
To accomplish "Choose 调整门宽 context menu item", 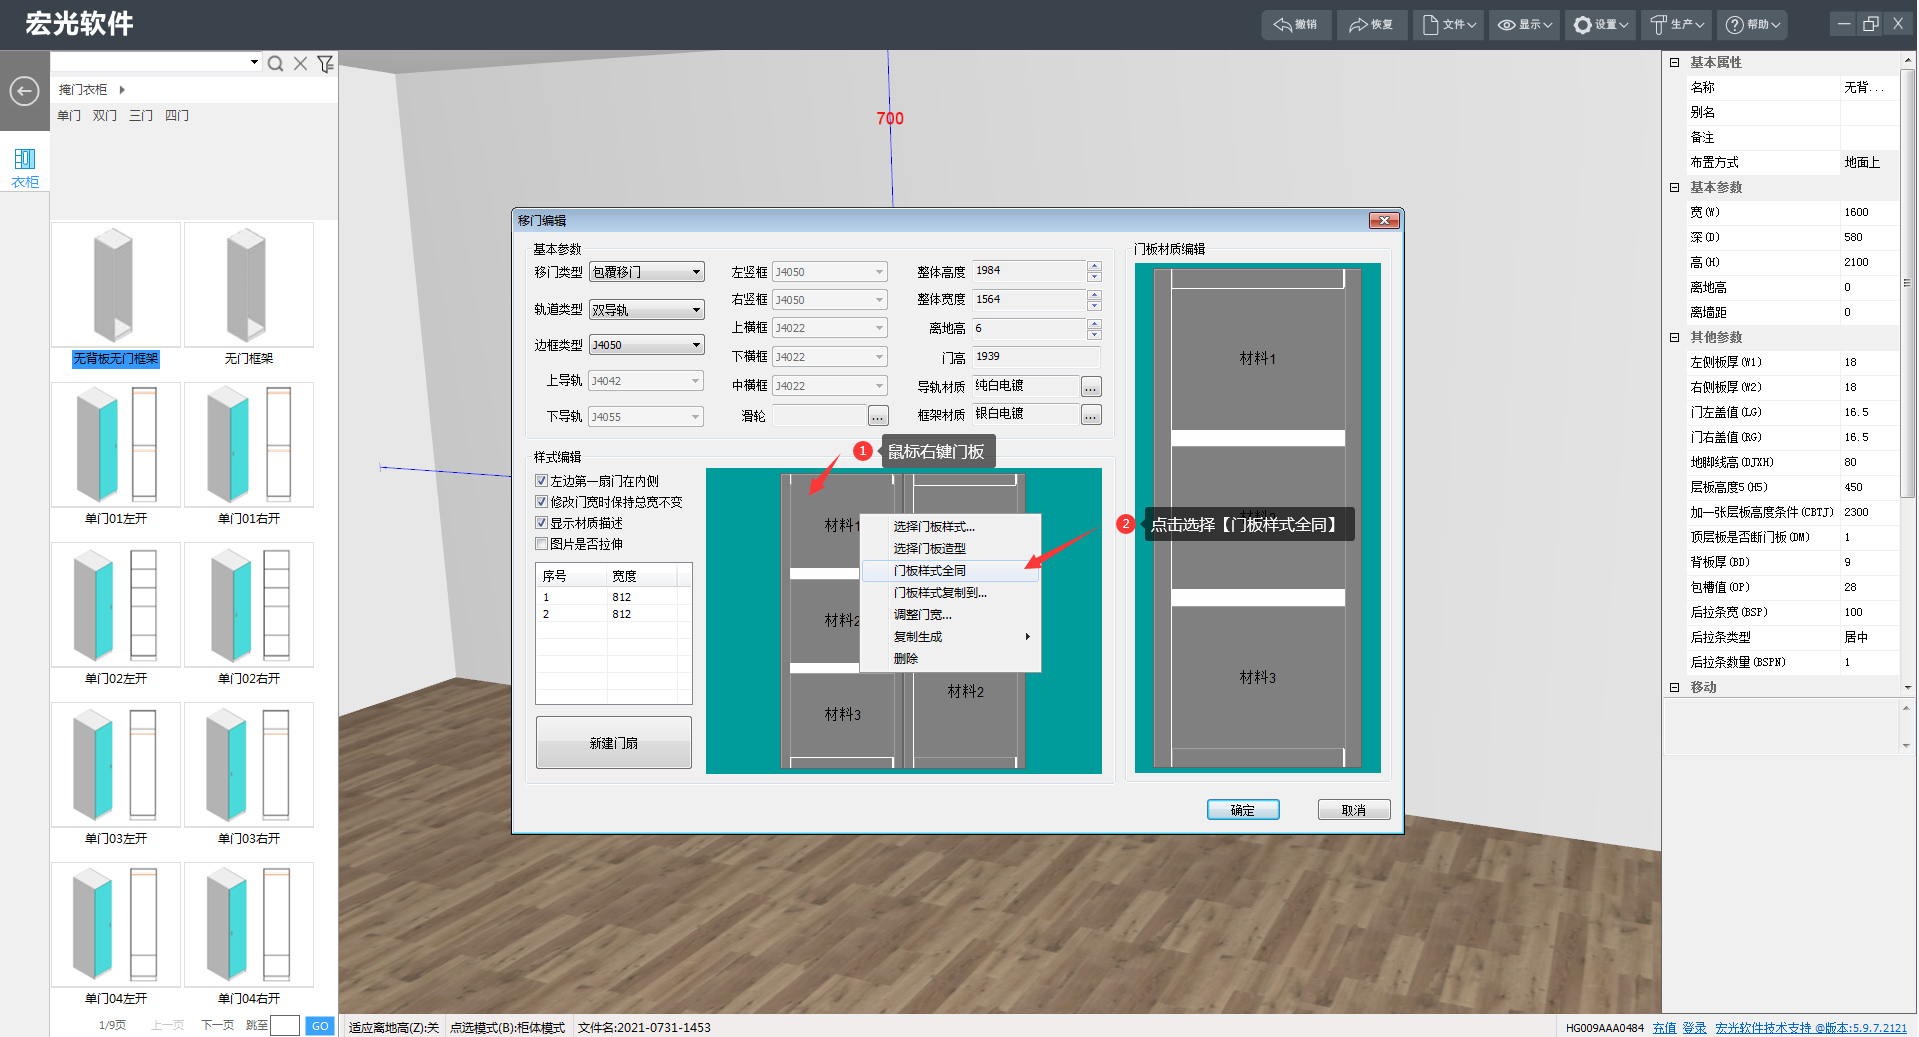I will click(x=950, y=615).
